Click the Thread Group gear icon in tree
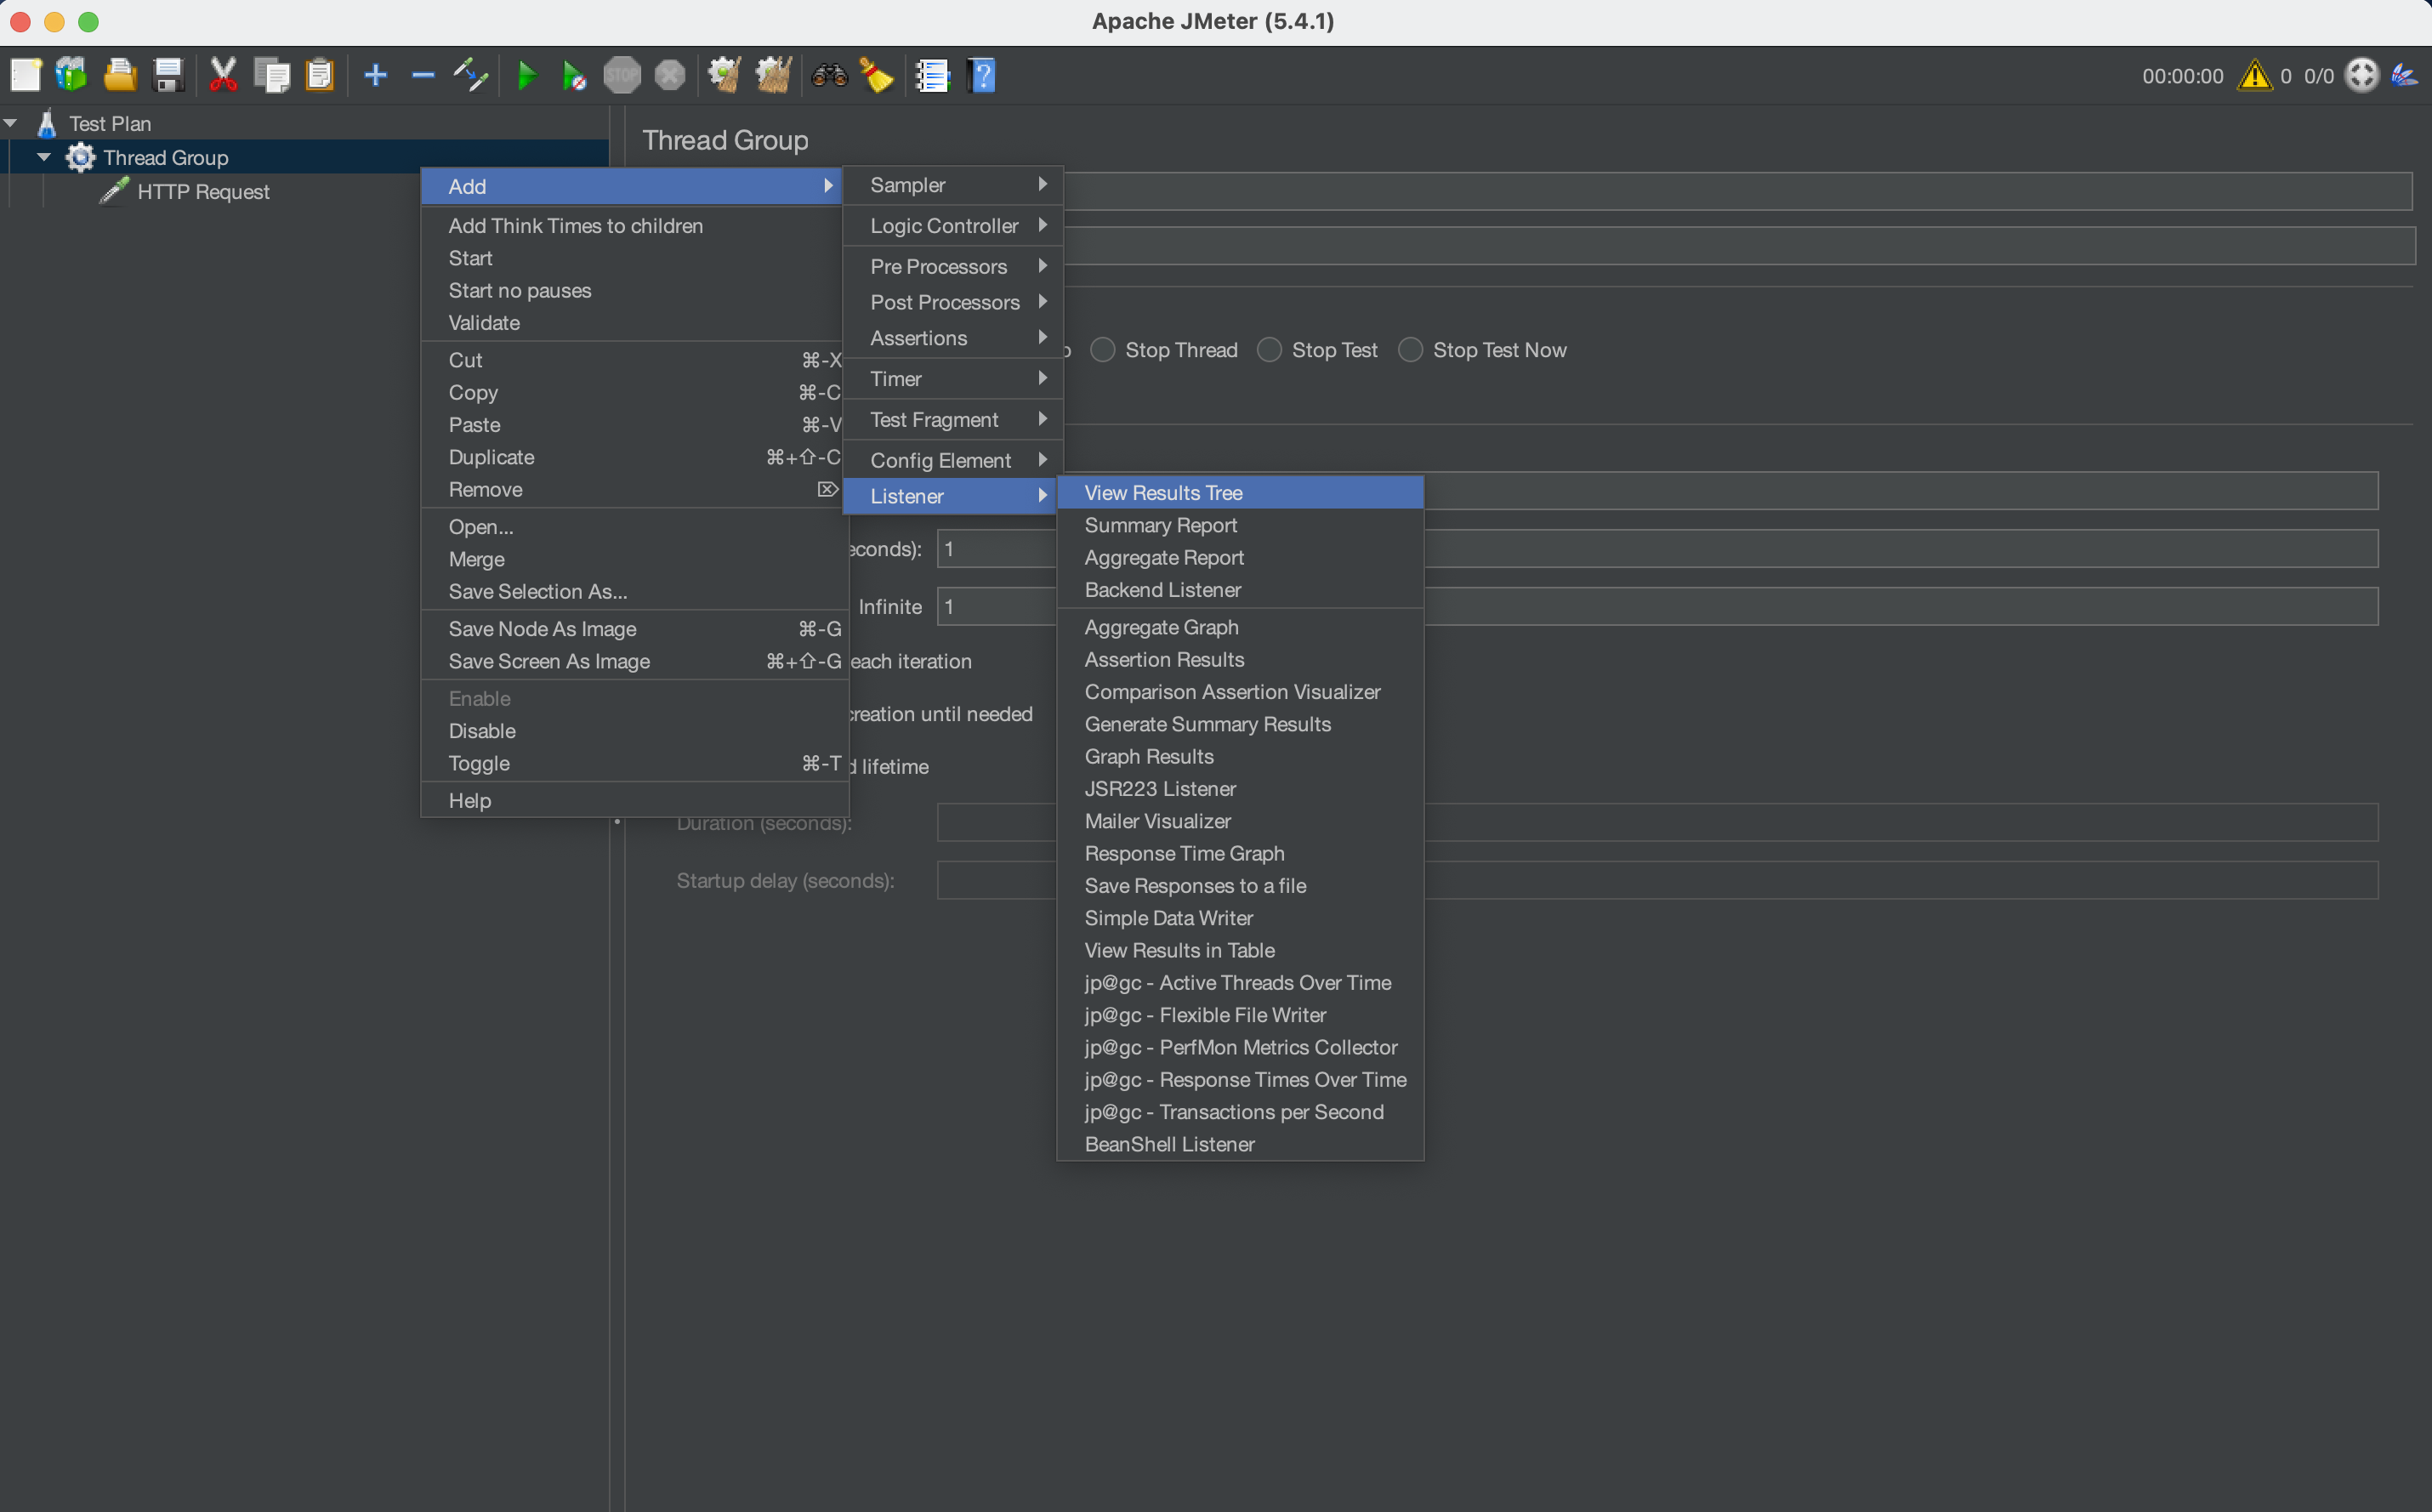Image resolution: width=2432 pixels, height=1512 pixels. [80, 157]
